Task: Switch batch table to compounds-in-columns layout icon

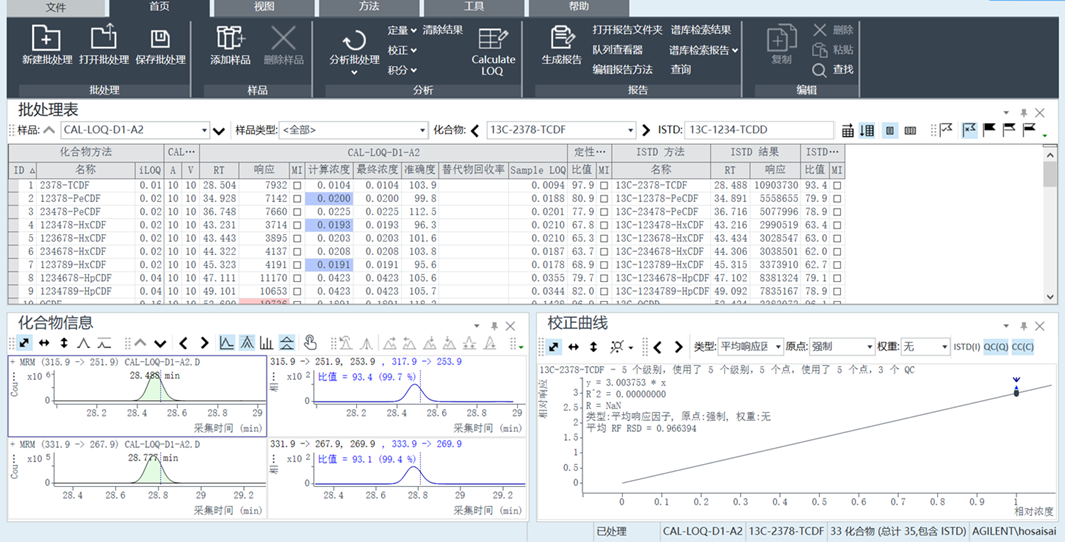Action: click(x=848, y=130)
